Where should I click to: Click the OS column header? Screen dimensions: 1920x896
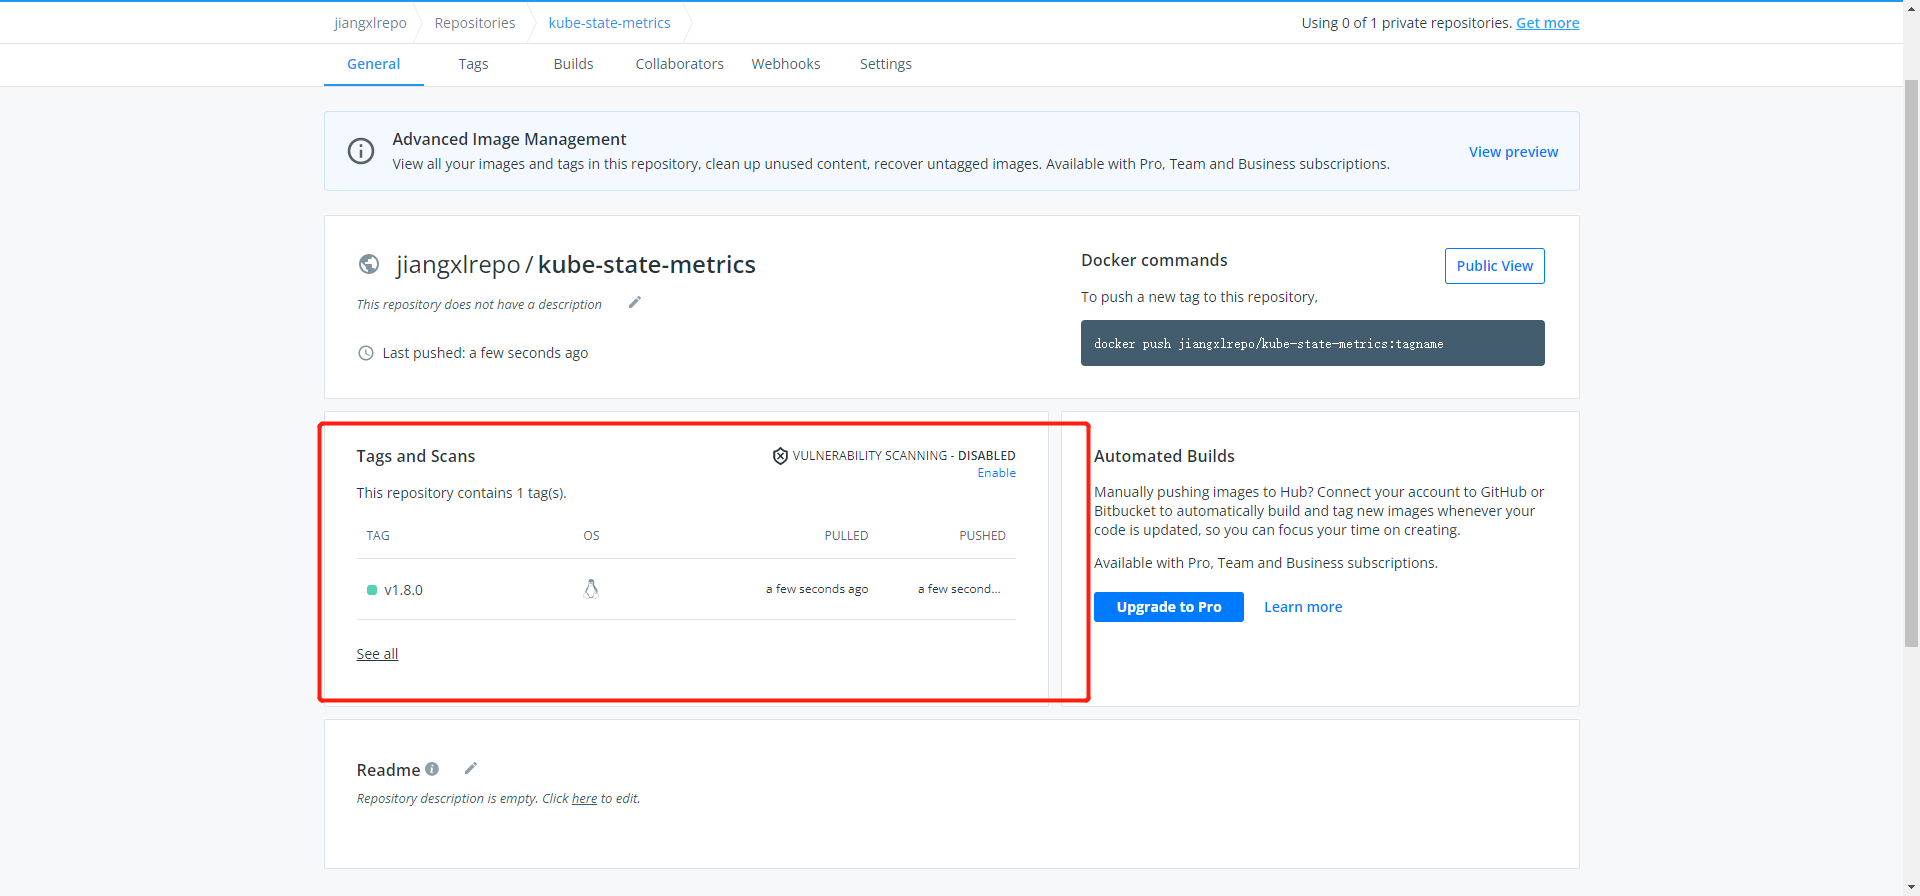(x=591, y=536)
